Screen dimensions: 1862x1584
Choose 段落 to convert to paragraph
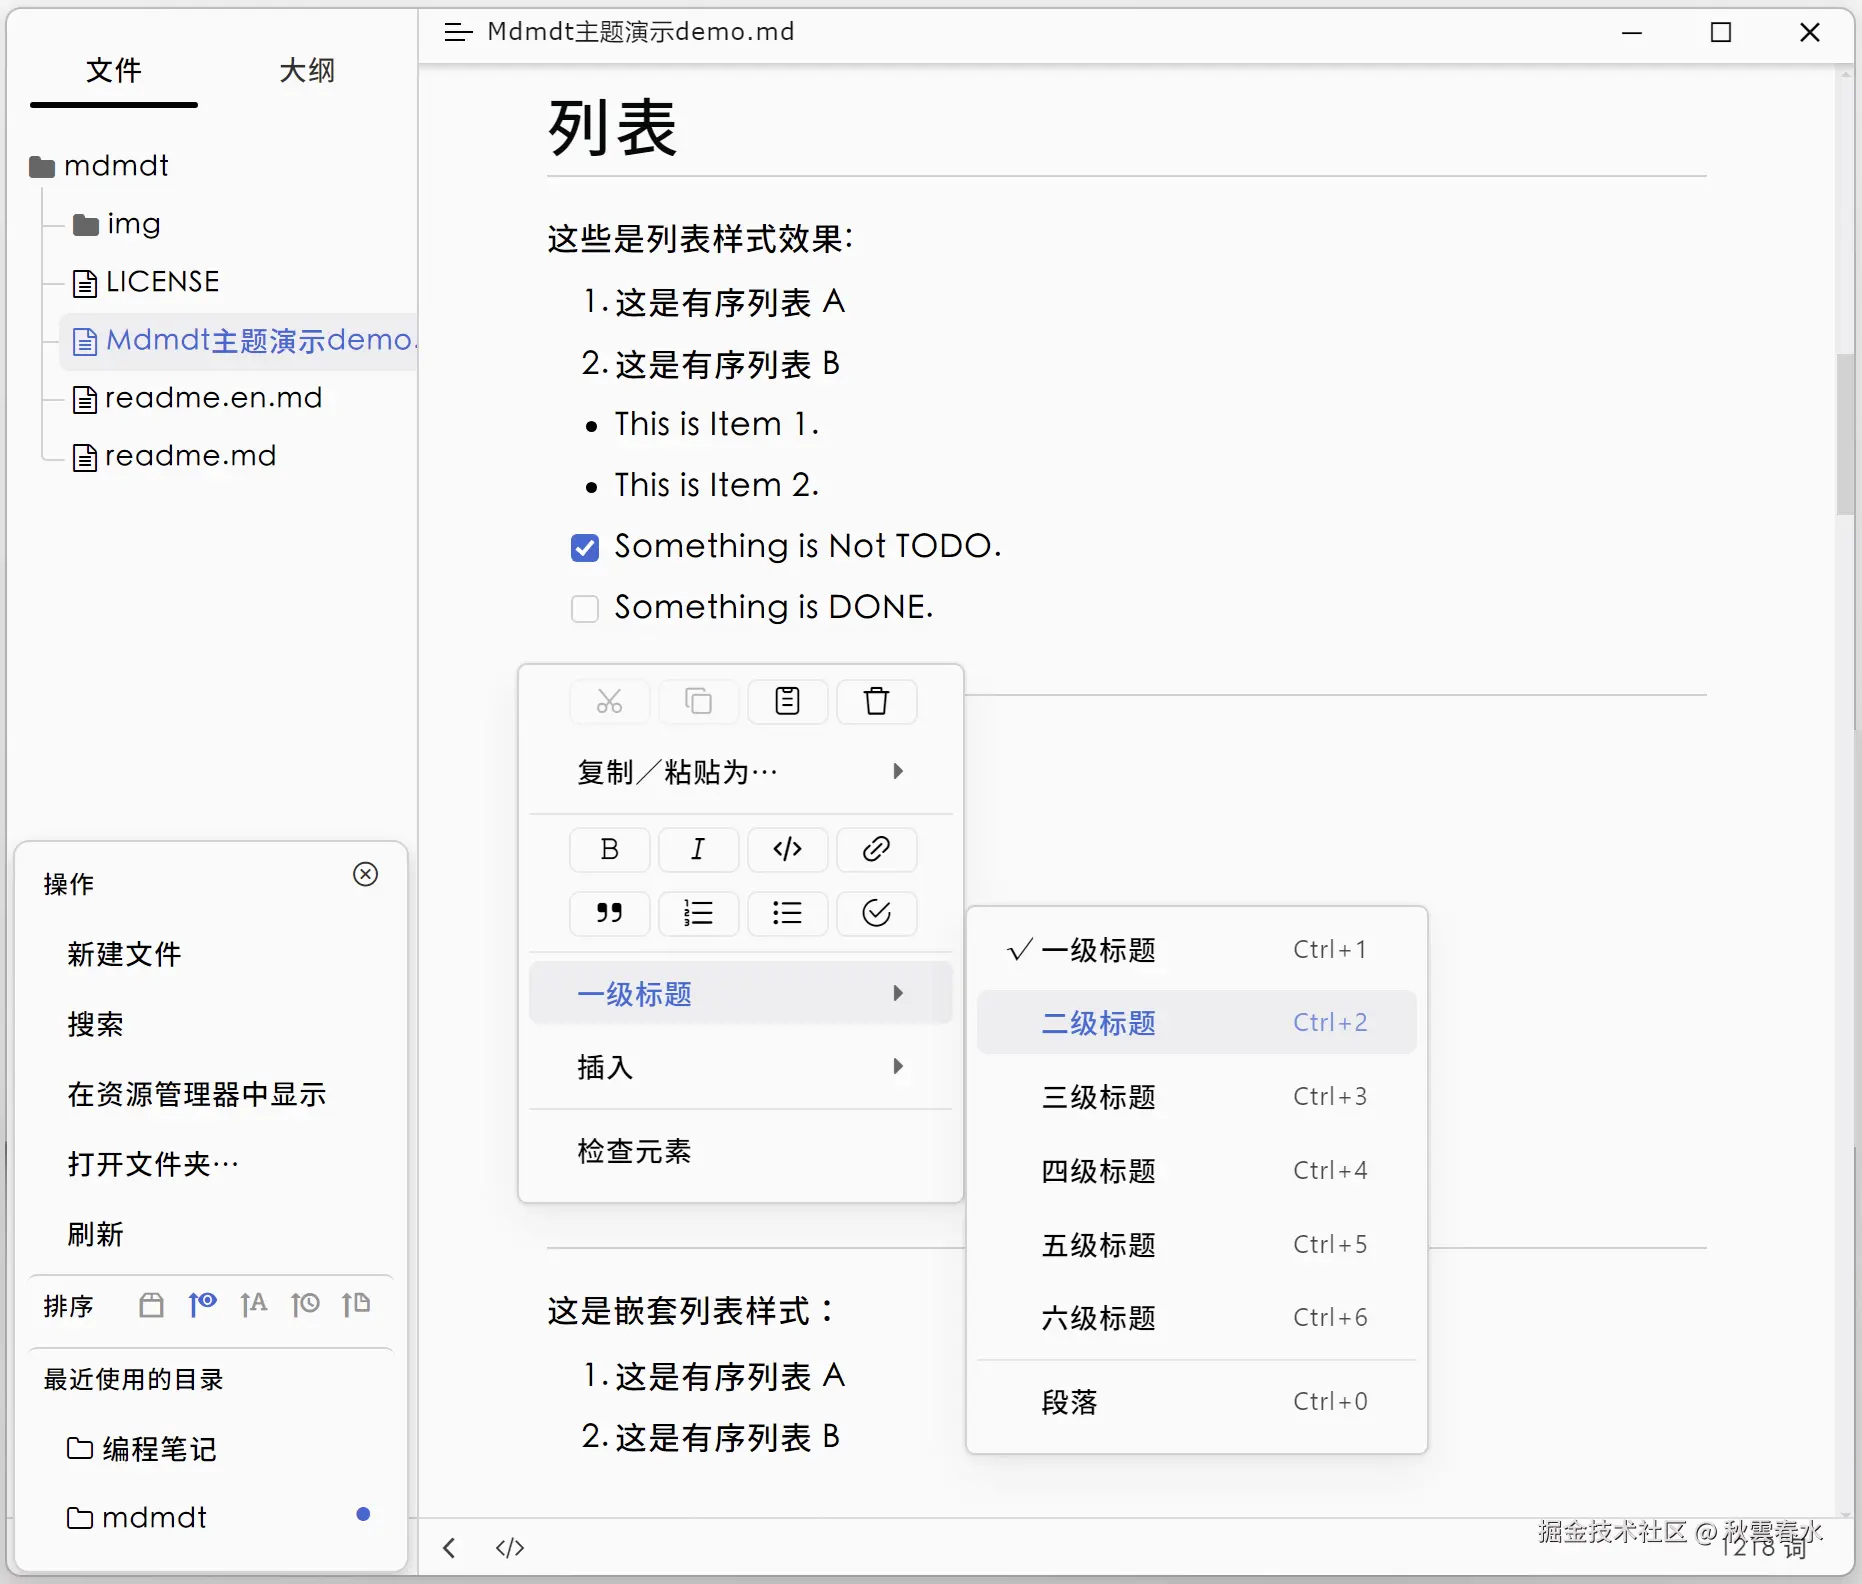pos(1196,1401)
